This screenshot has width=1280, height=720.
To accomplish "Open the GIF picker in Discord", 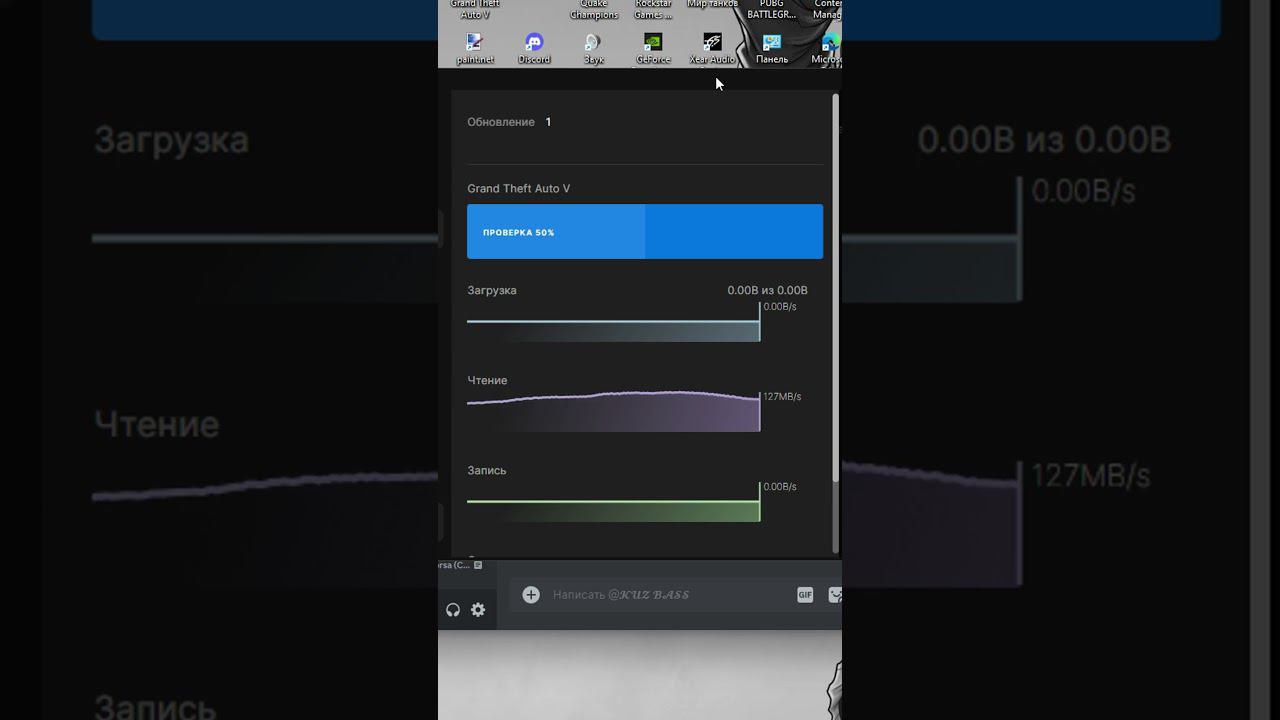I will click(805, 595).
